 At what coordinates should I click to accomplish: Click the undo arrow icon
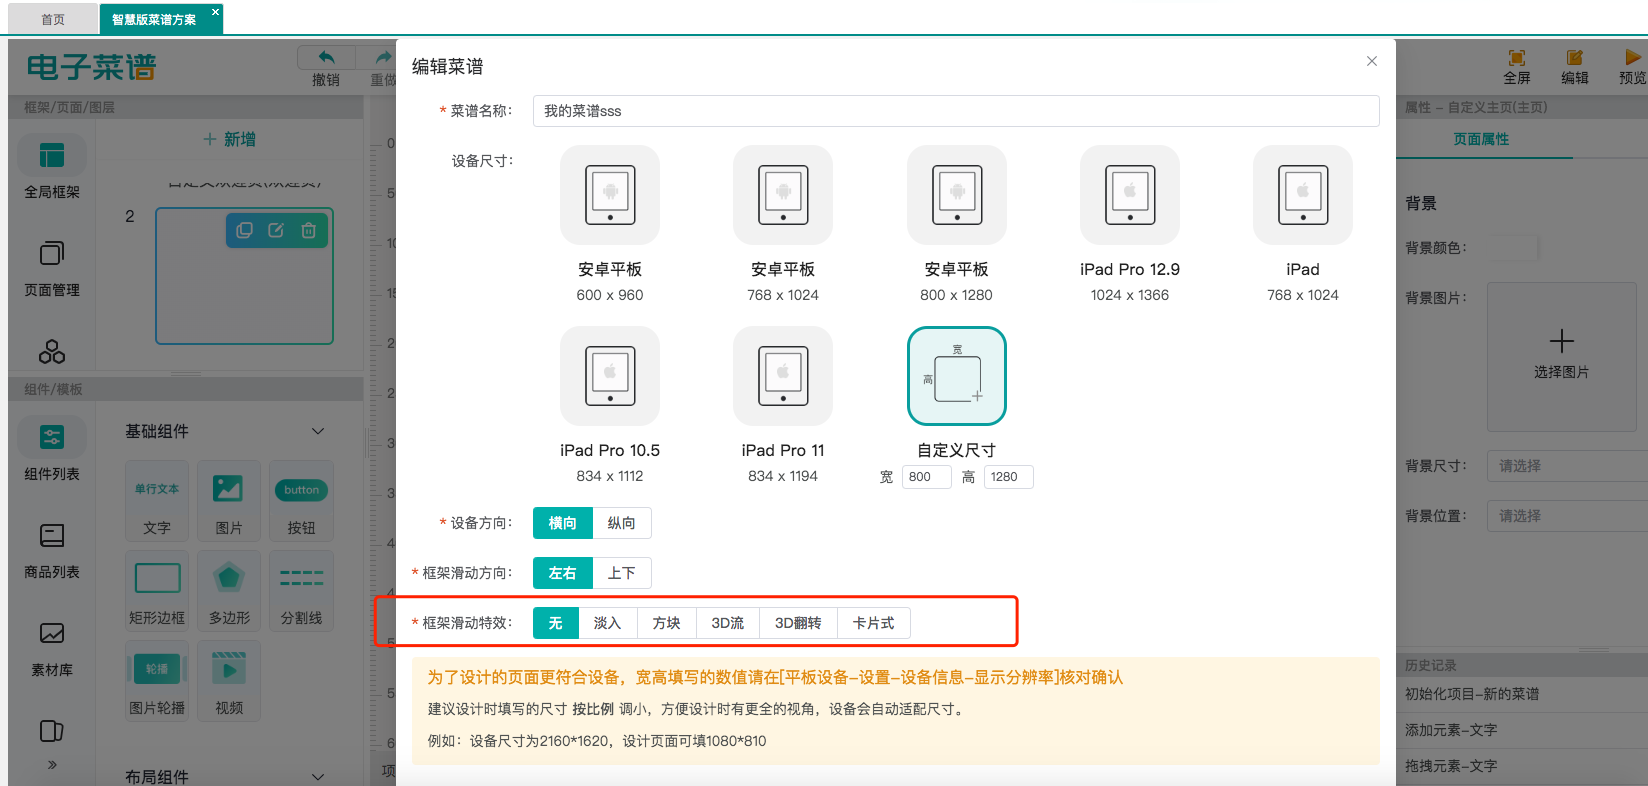coord(326,58)
